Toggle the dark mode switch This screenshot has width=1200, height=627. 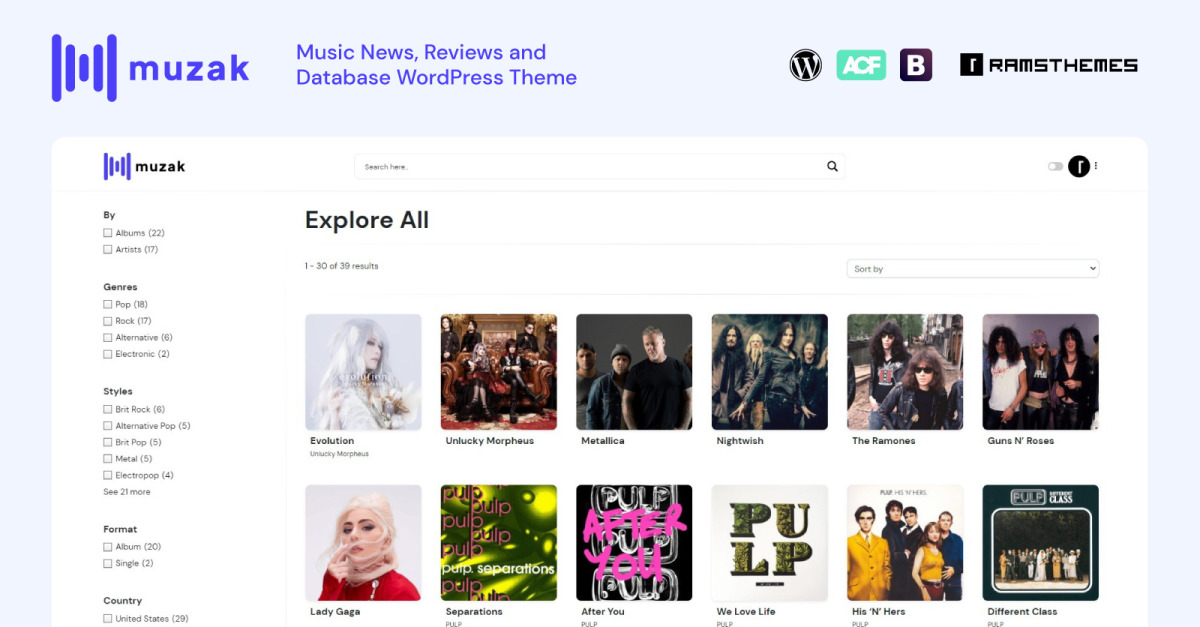pos(1055,167)
